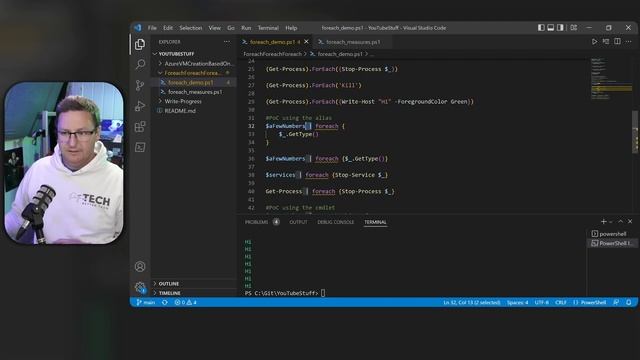The height and width of the screenshot is (360, 640).
Task: Open the File menu
Action: coord(152,28)
